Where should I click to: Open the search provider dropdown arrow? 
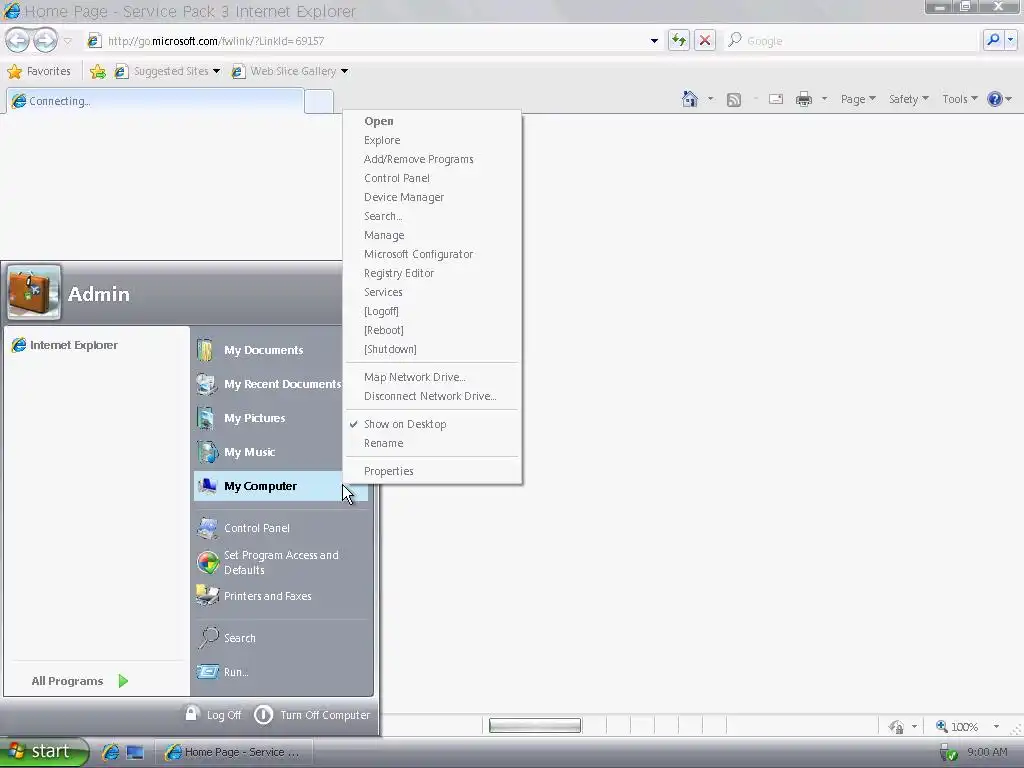1010,40
